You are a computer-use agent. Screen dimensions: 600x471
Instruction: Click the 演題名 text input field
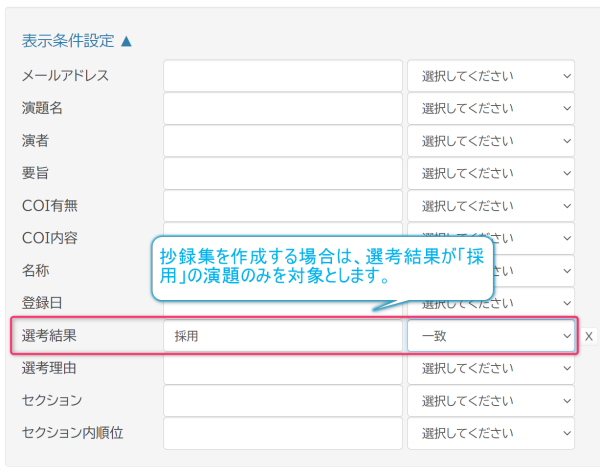(283, 108)
